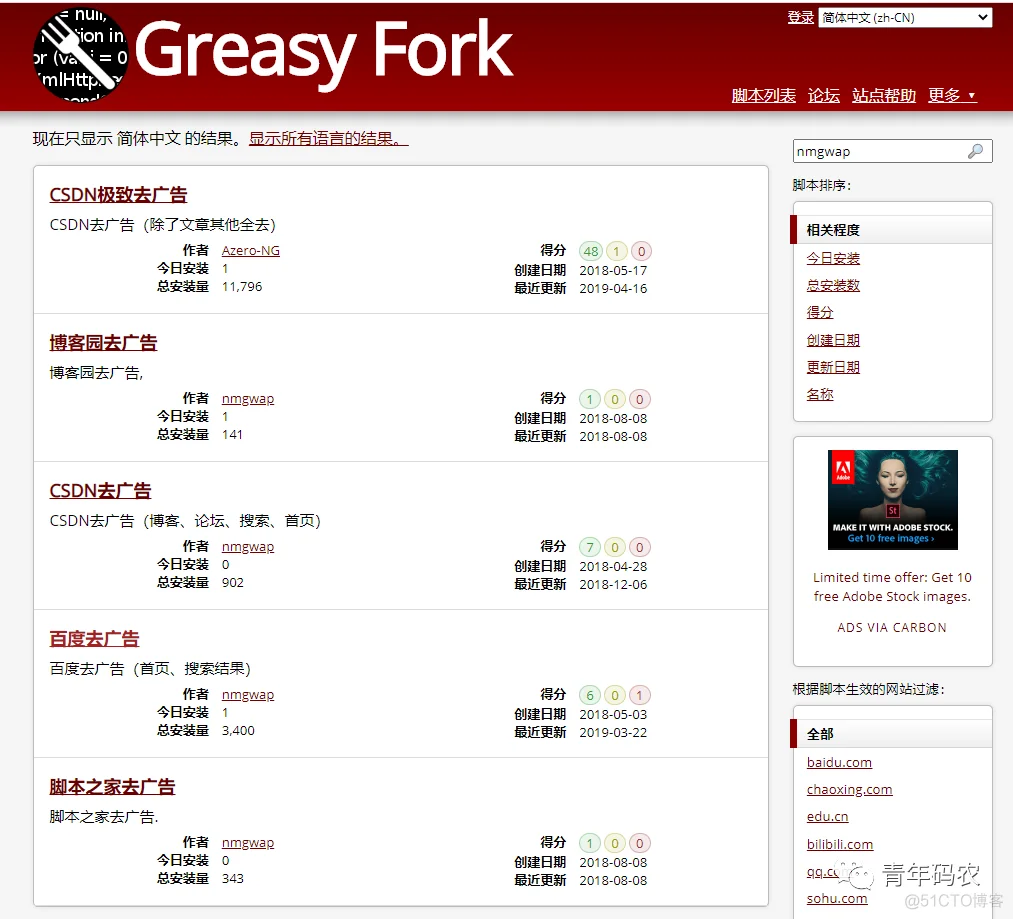Click the green rating 6 badge for 百度去广告

(x=589, y=695)
